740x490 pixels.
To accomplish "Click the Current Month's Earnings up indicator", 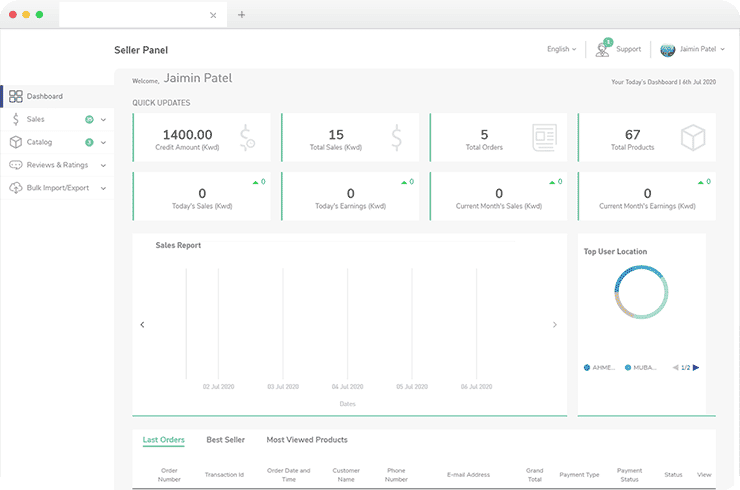I will coord(700,182).
